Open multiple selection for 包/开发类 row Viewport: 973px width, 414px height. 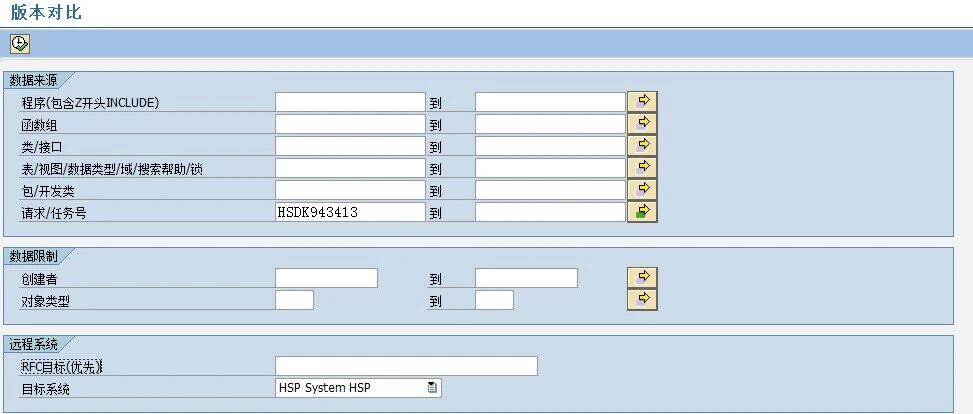tap(642, 189)
